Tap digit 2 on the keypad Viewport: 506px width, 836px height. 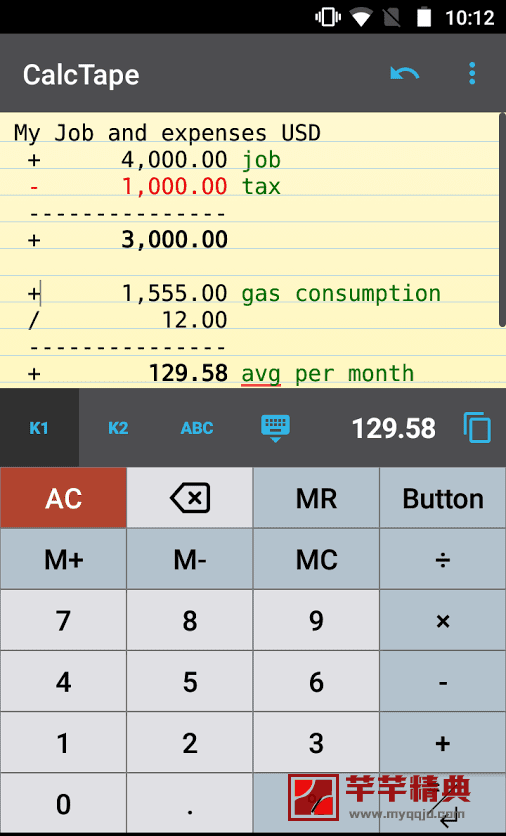click(x=190, y=743)
